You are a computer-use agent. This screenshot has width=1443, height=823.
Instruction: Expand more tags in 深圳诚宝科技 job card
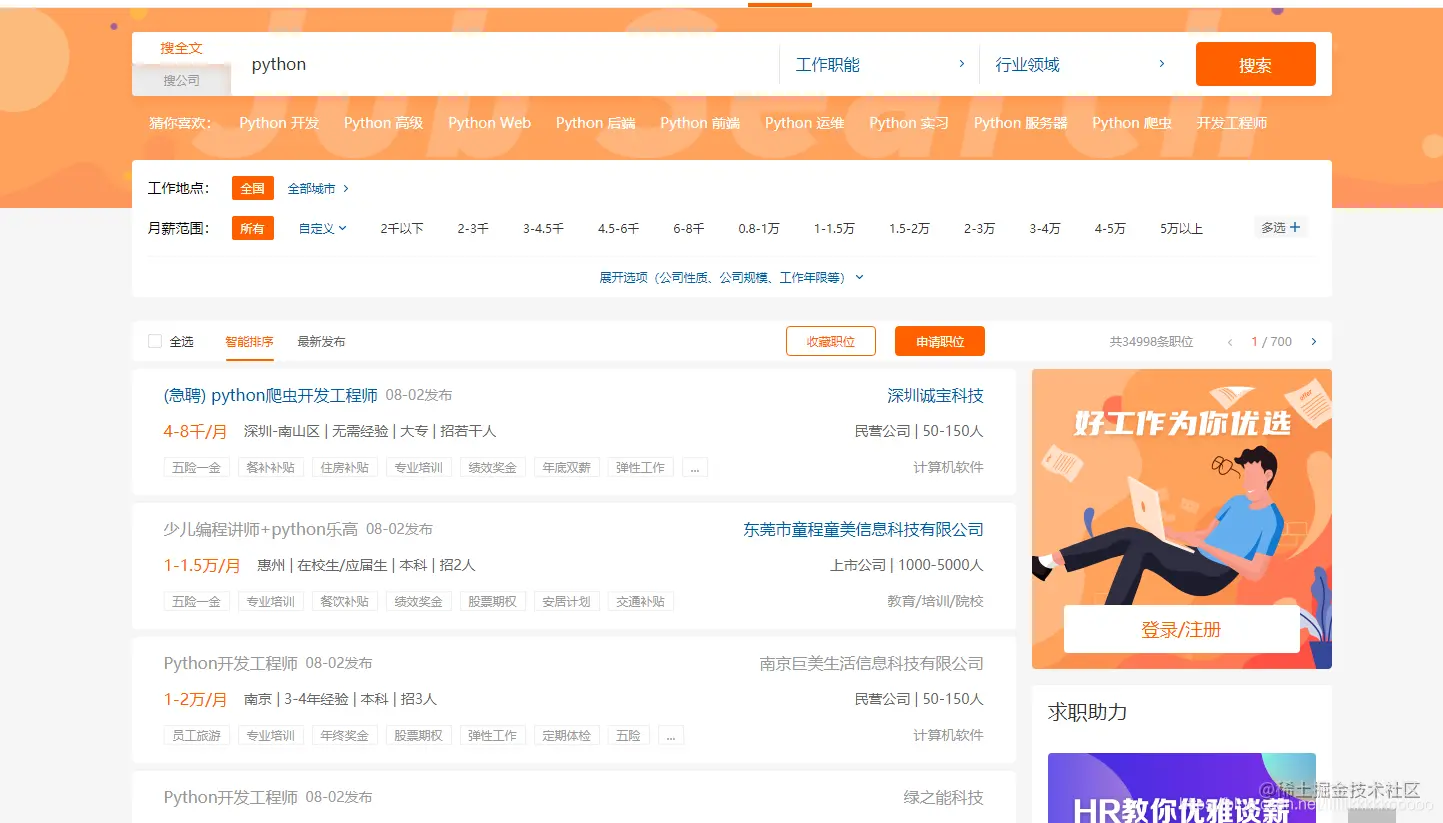click(x=695, y=467)
